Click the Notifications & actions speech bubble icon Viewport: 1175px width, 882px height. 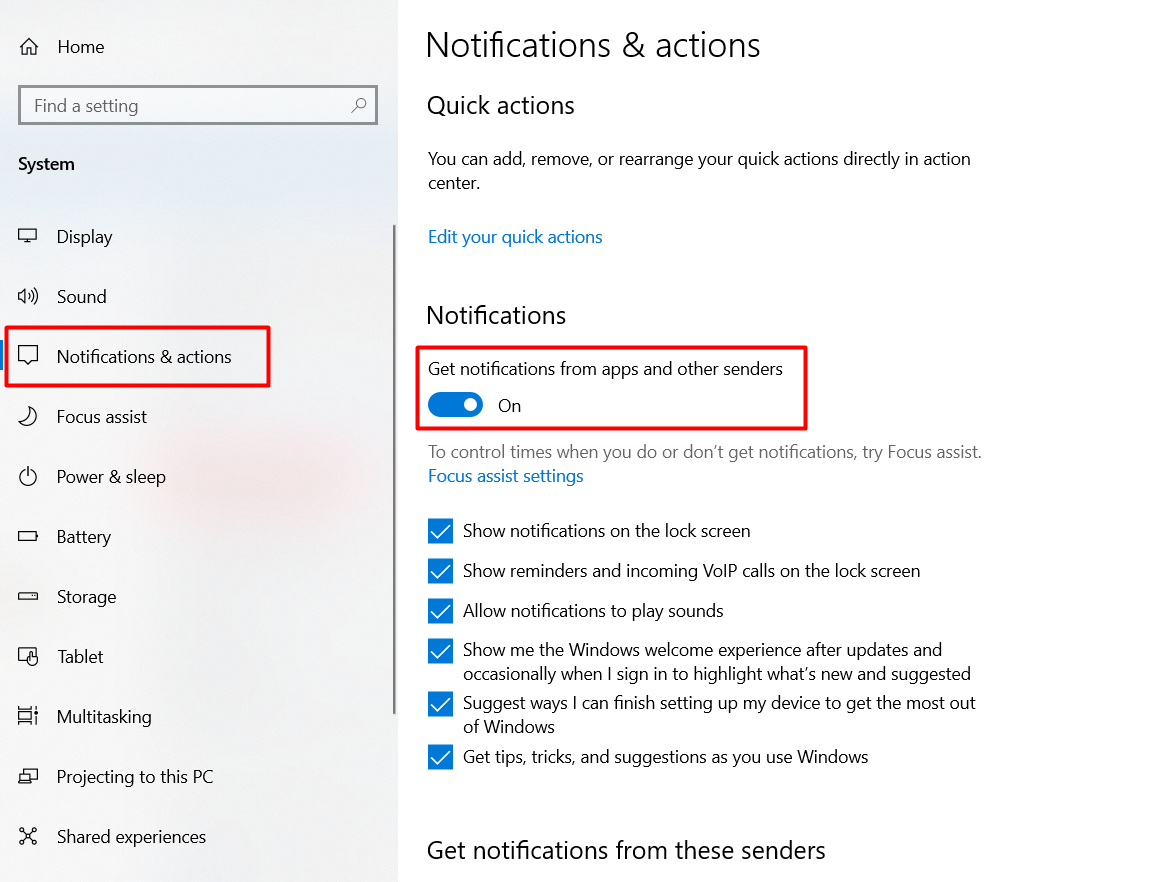(x=28, y=355)
